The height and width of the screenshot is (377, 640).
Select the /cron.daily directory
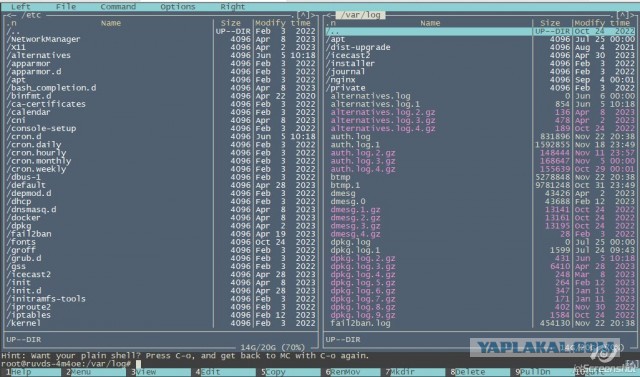coord(161,145)
